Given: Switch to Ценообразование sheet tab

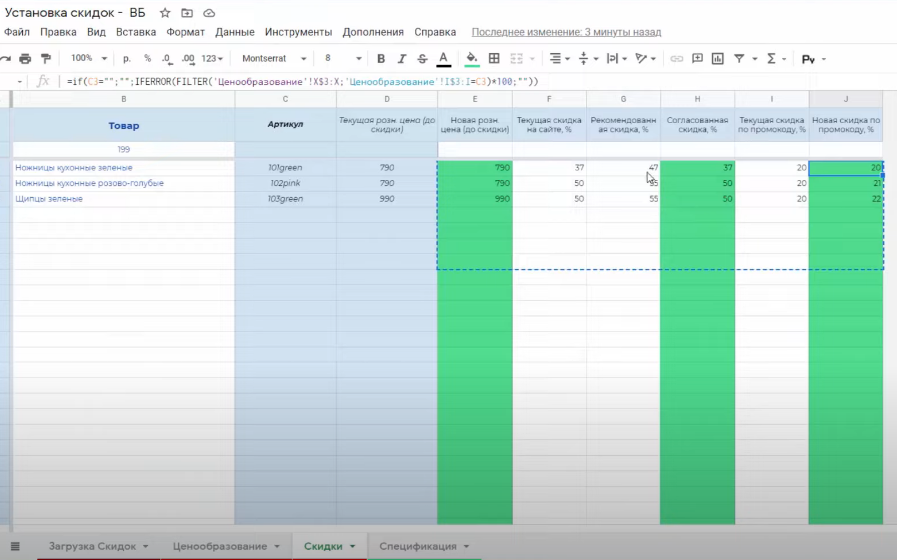Looking at the screenshot, I should click(220, 546).
